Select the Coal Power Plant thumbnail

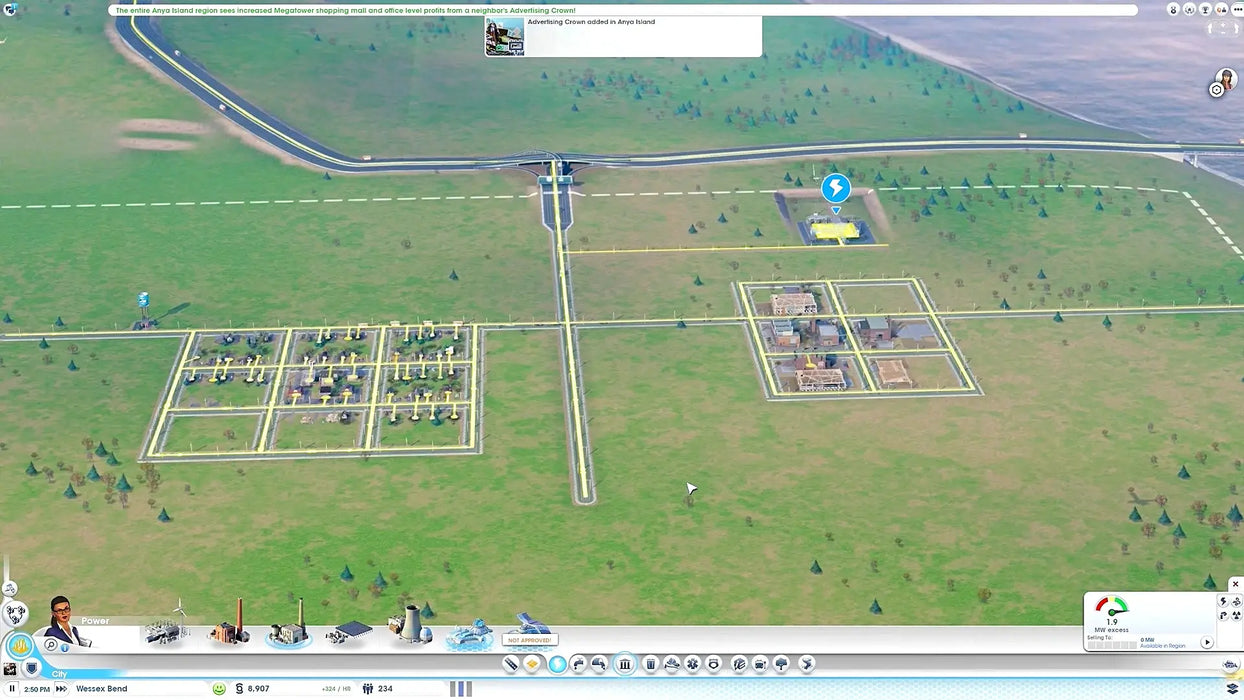coord(230,624)
